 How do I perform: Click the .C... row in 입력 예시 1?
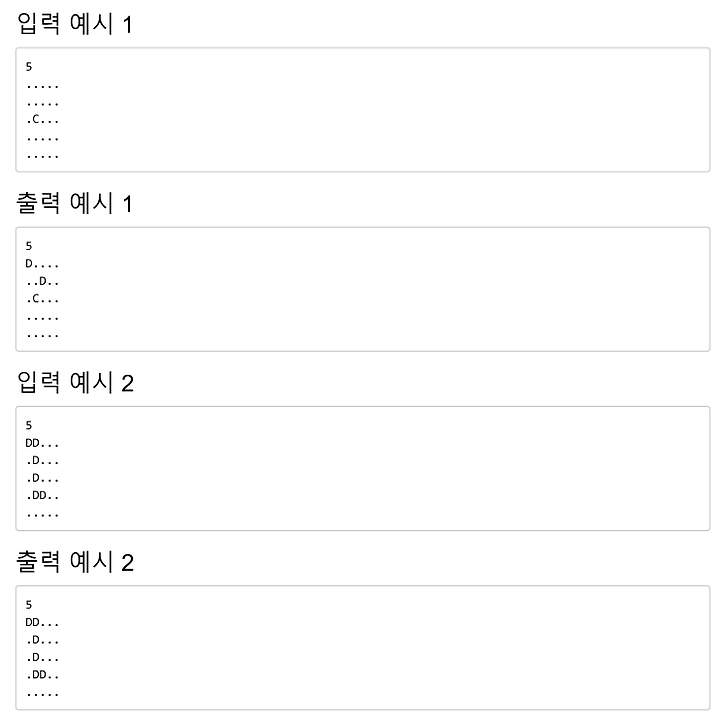(42, 120)
